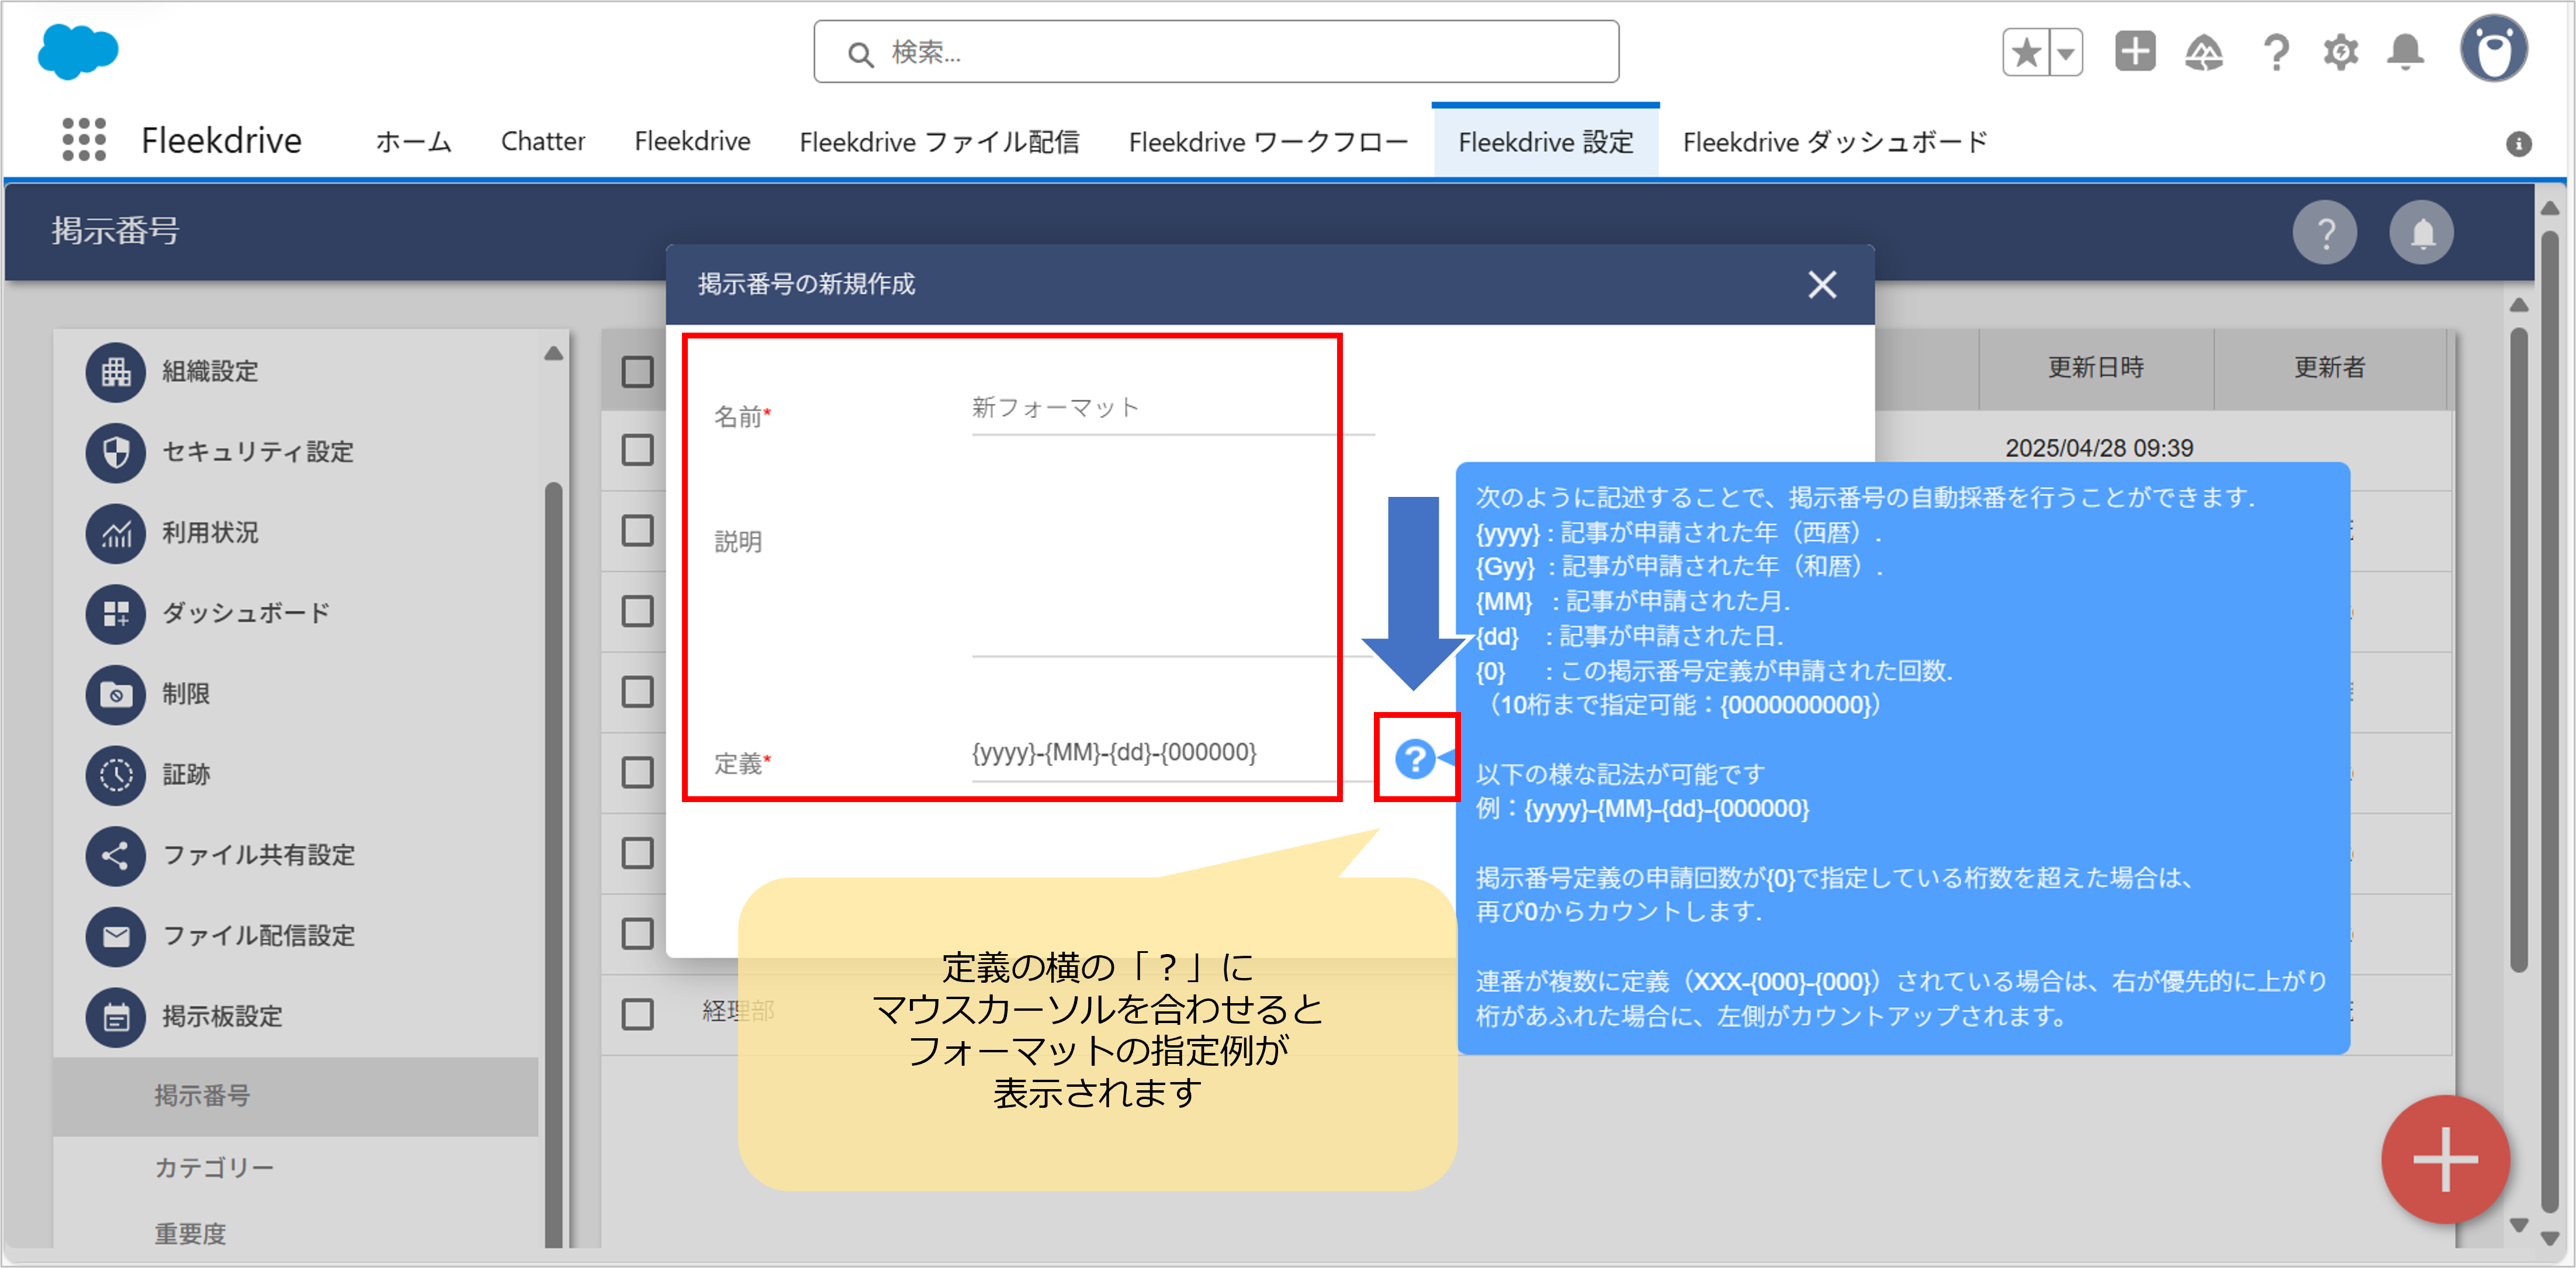This screenshot has width=2576, height=1268.
Task: Click the 掲示板設定 calendar icon
Action: pyautogui.click(x=116, y=1017)
